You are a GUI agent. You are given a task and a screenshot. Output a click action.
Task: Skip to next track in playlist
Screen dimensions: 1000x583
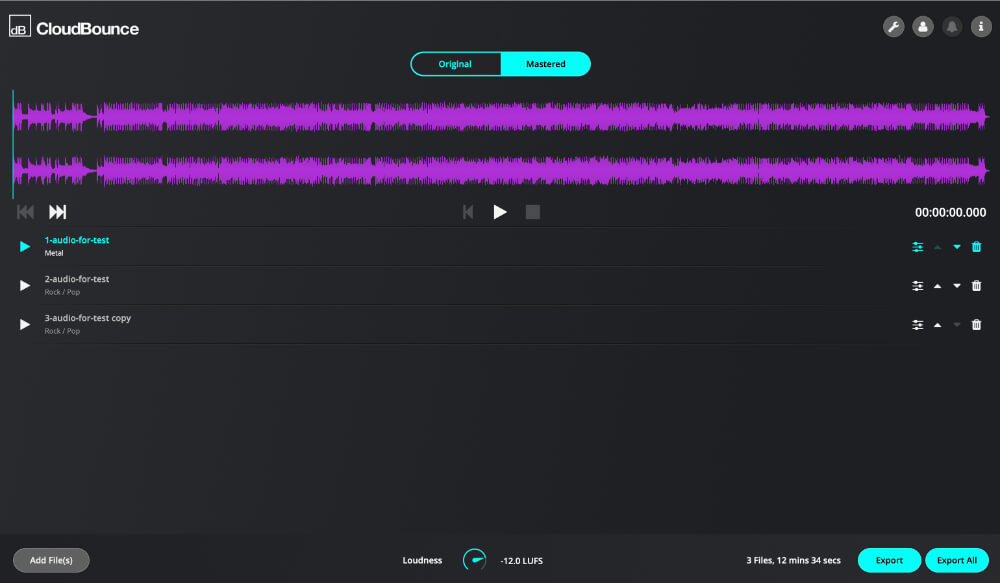coord(57,212)
